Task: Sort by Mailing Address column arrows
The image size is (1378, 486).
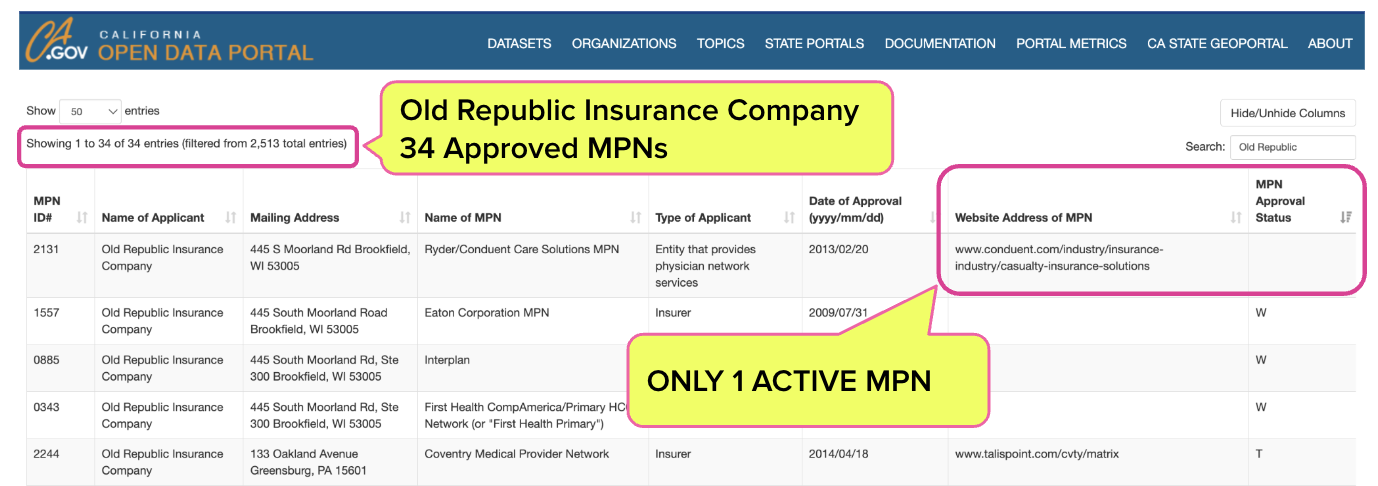Action: tap(405, 217)
